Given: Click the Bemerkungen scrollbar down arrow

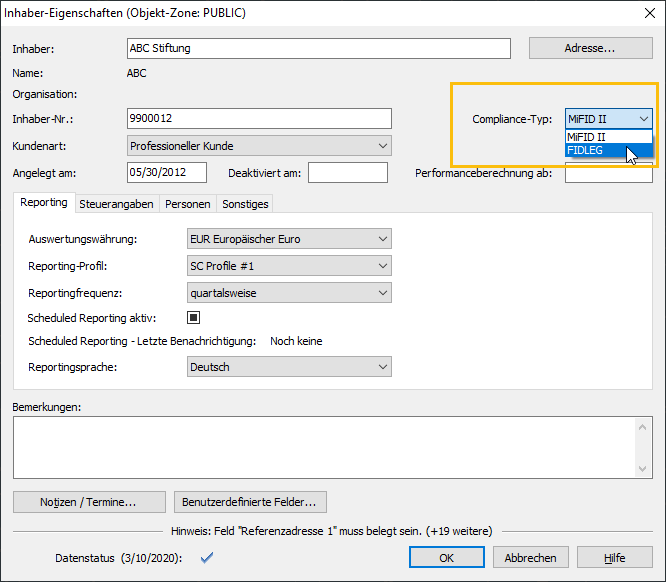Looking at the screenshot, I should click(644, 468).
